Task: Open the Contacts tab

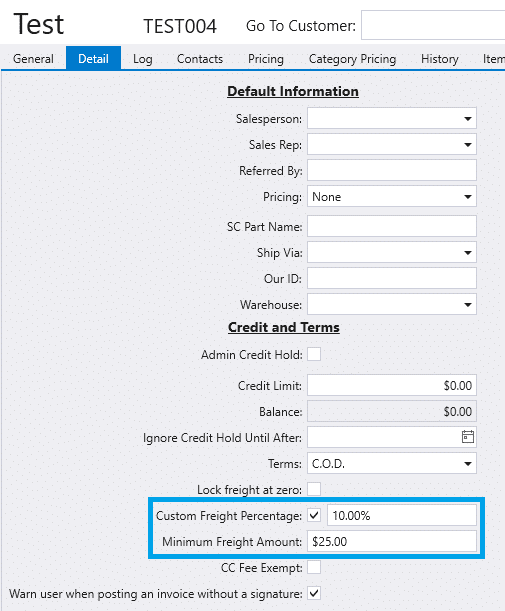Action: point(200,58)
